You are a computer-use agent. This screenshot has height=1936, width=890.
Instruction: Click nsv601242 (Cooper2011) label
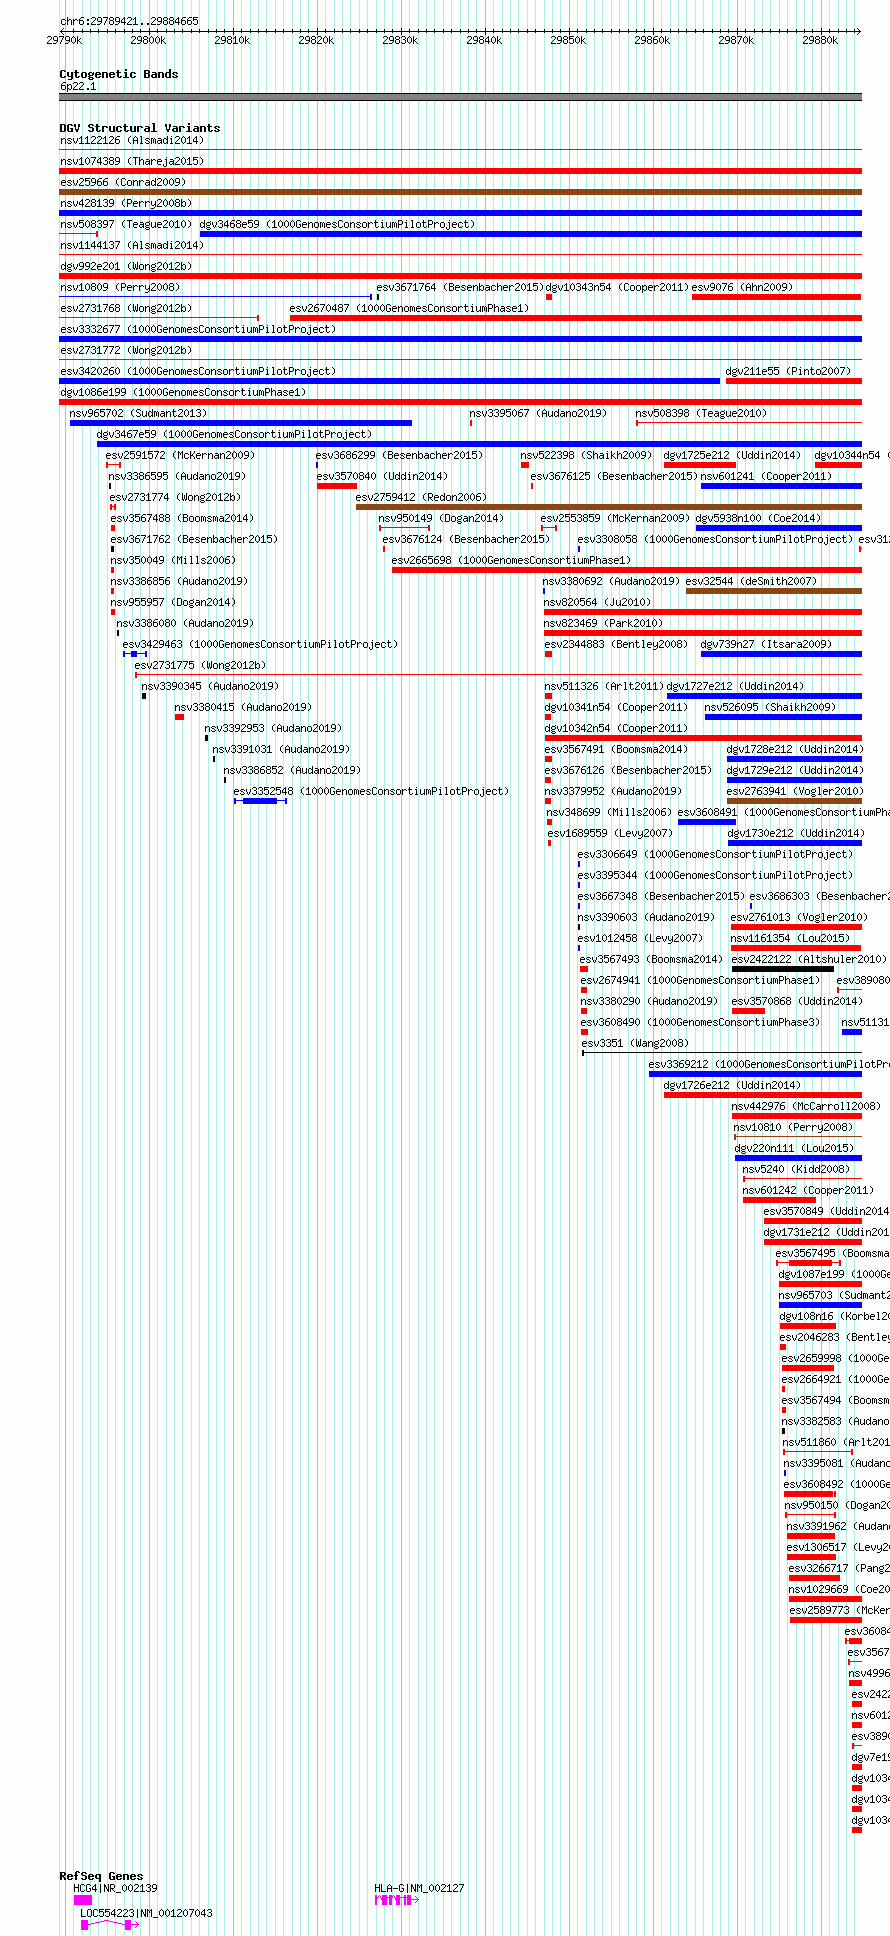coord(808,1190)
